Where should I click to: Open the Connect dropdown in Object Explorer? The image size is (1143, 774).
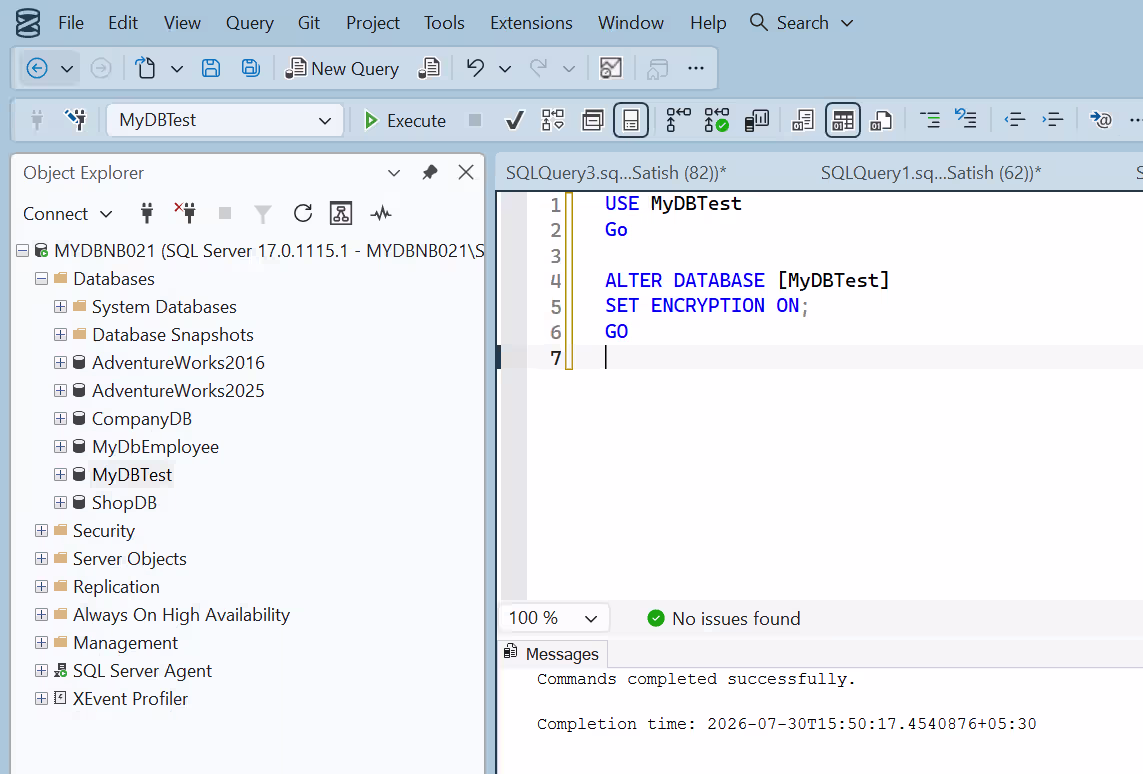(67, 214)
